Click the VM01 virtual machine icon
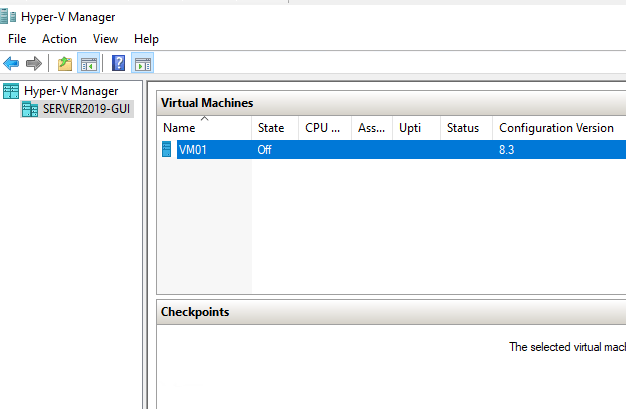The height and width of the screenshot is (409, 626). click(x=166, y=149)
